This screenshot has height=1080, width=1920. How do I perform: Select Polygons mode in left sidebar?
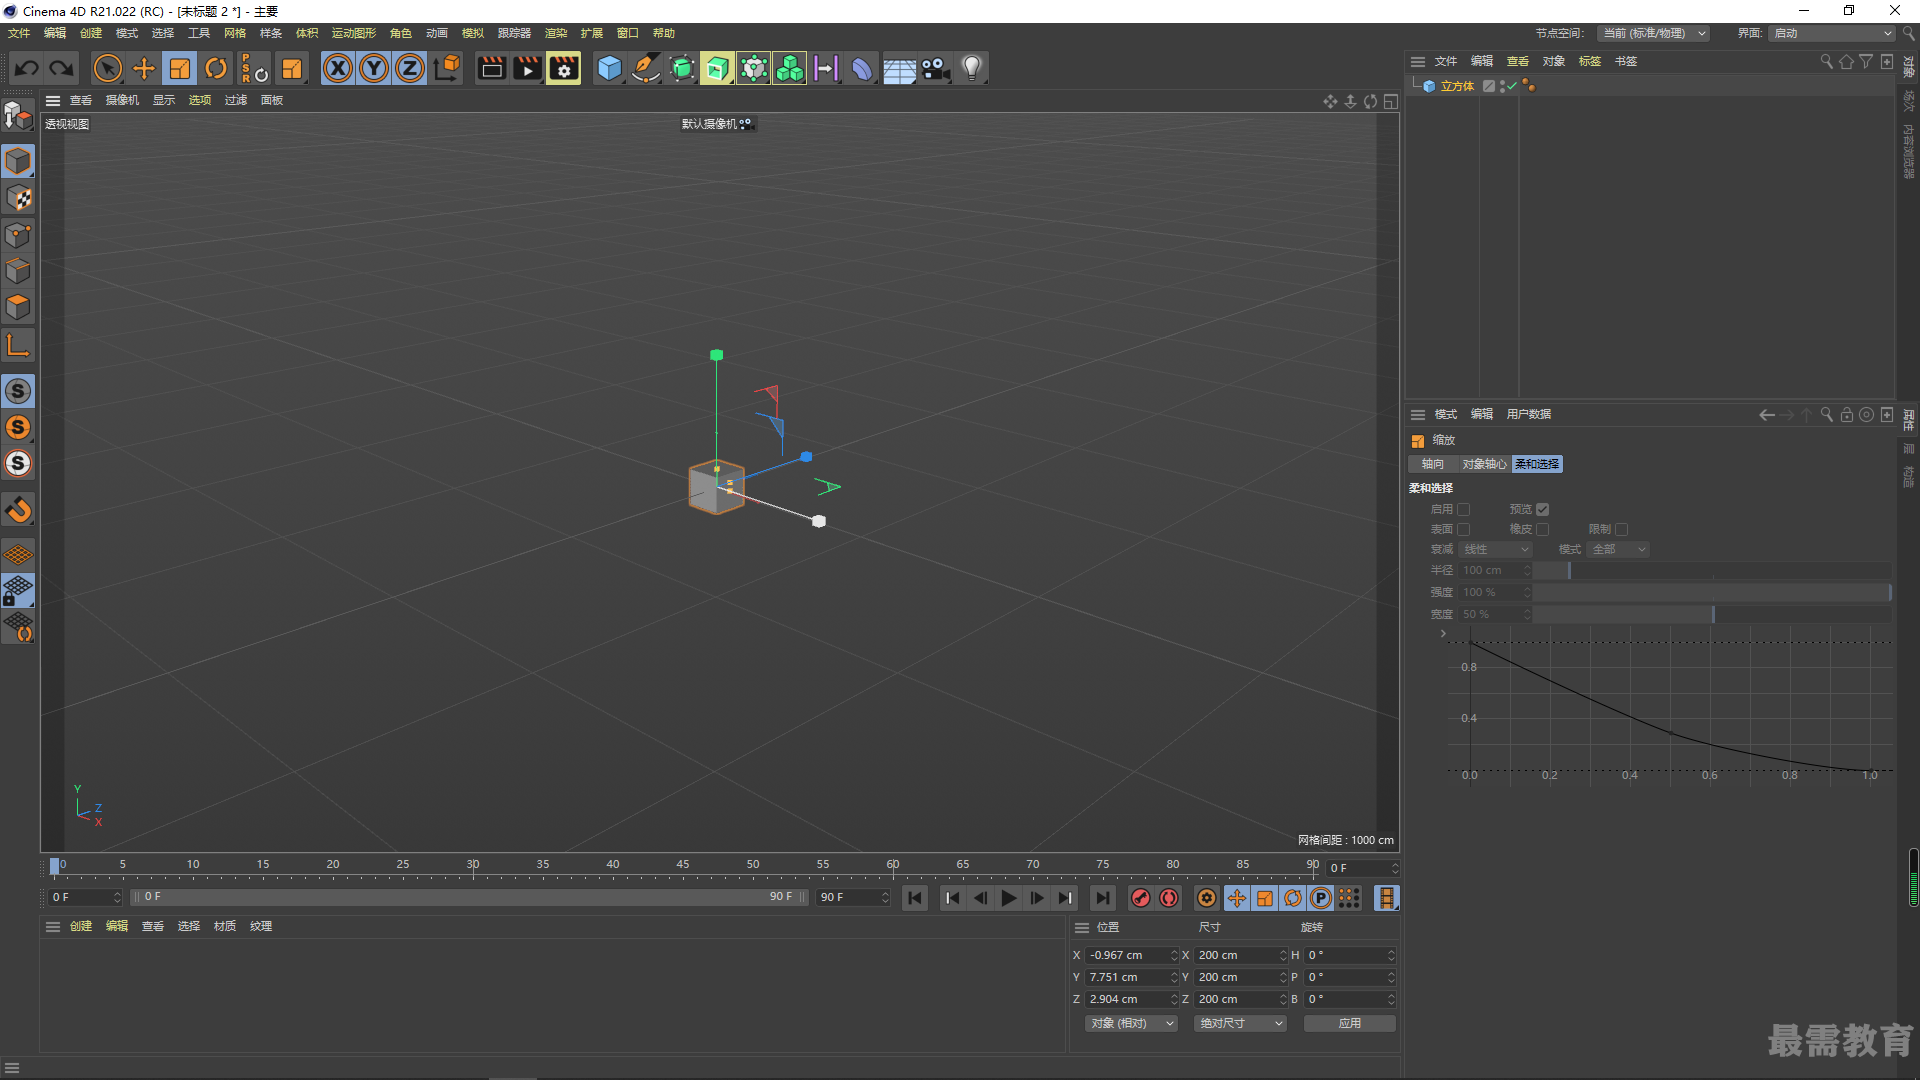coord(18,307)
